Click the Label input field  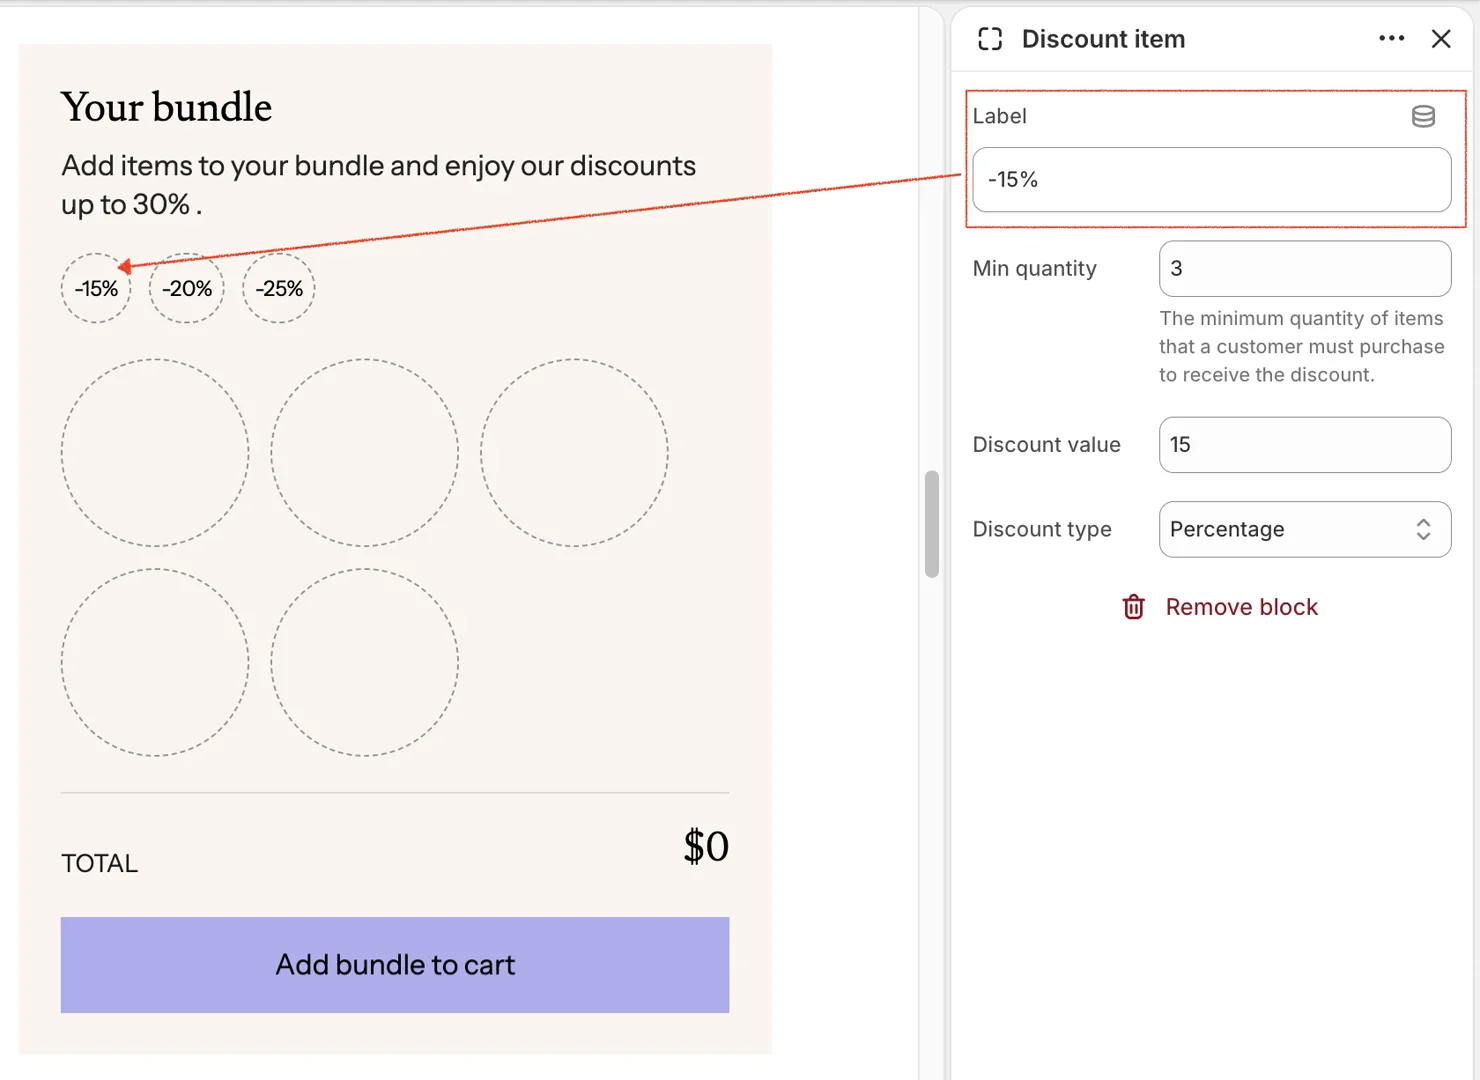coord(1210,180)
